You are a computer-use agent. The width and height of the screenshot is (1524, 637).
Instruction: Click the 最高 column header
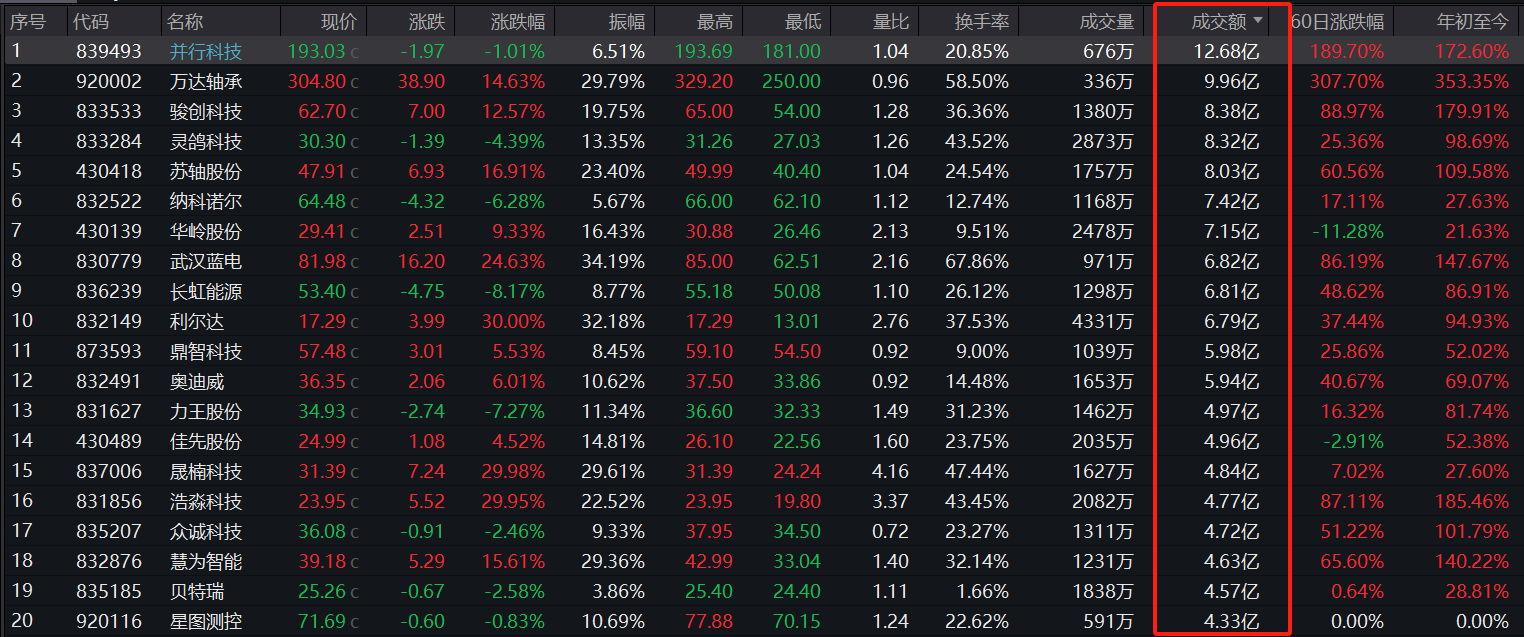[714, 21]
